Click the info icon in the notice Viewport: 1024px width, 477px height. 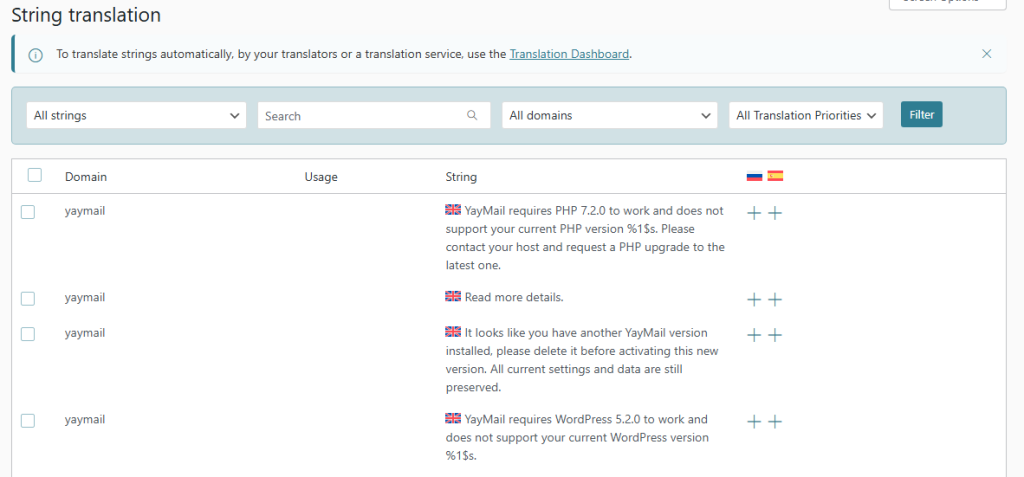(35, 55)
